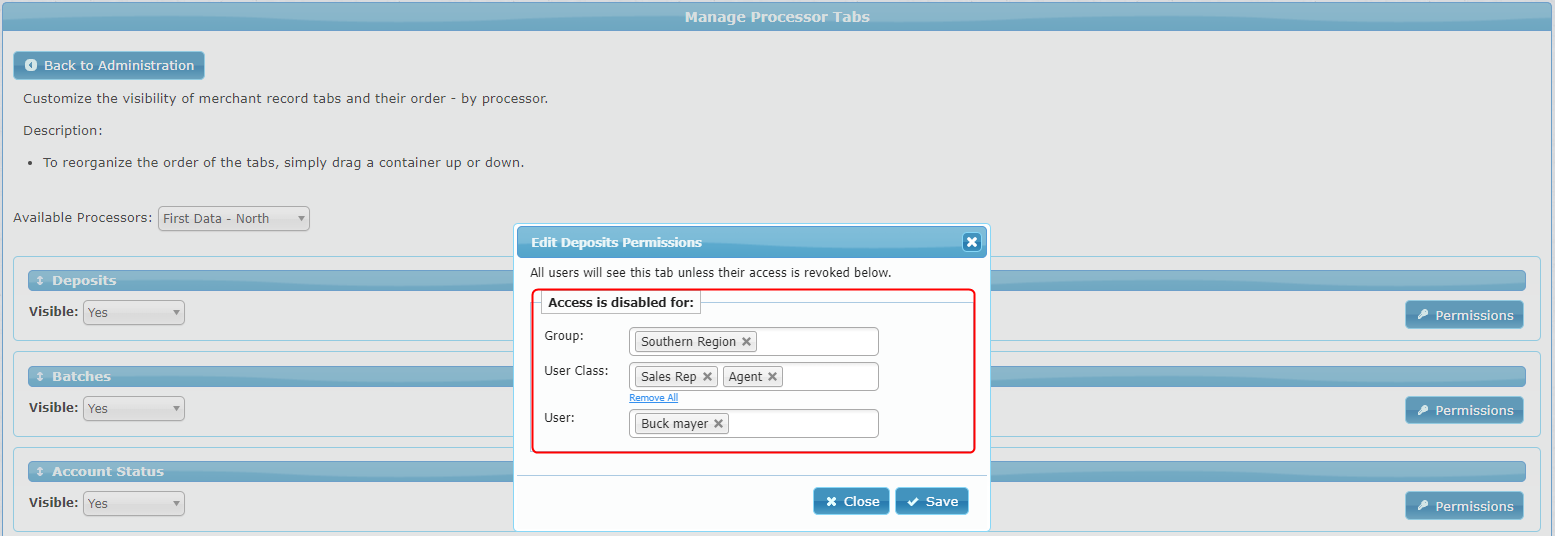Click the Edit Deposits Permissions title bar
This screenshot has height=536, width=1555.
(752, 242)
